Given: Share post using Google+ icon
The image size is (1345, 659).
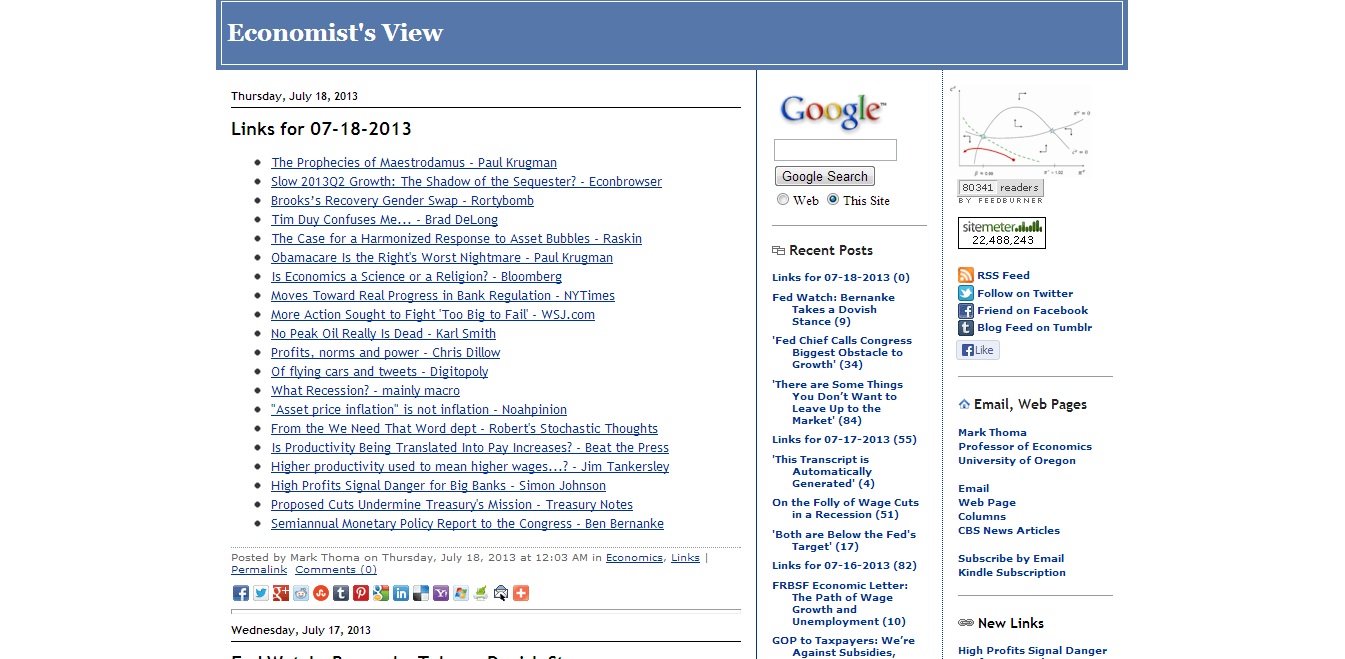Looking at the screenshot, I should (281, 593).
